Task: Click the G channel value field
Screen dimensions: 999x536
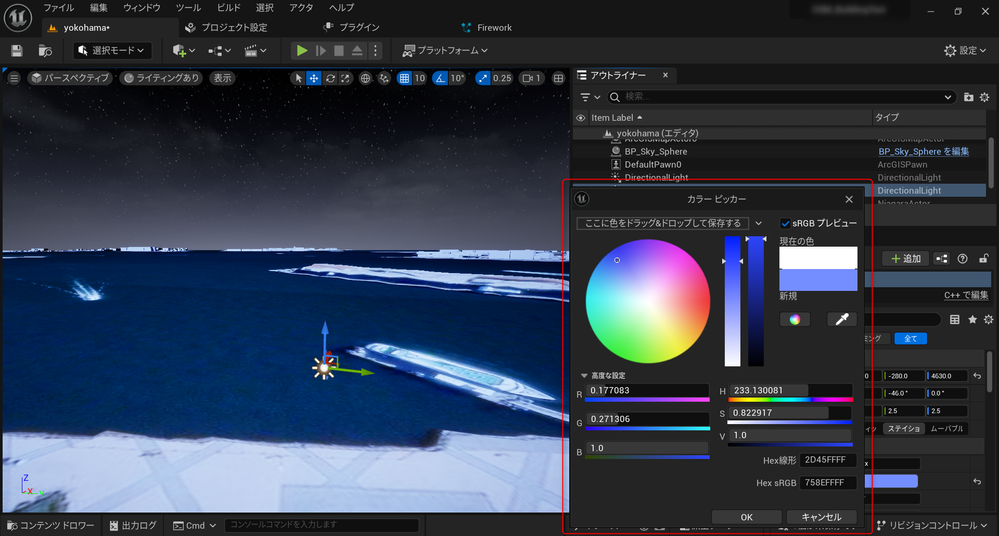Action: pos(647,419)
